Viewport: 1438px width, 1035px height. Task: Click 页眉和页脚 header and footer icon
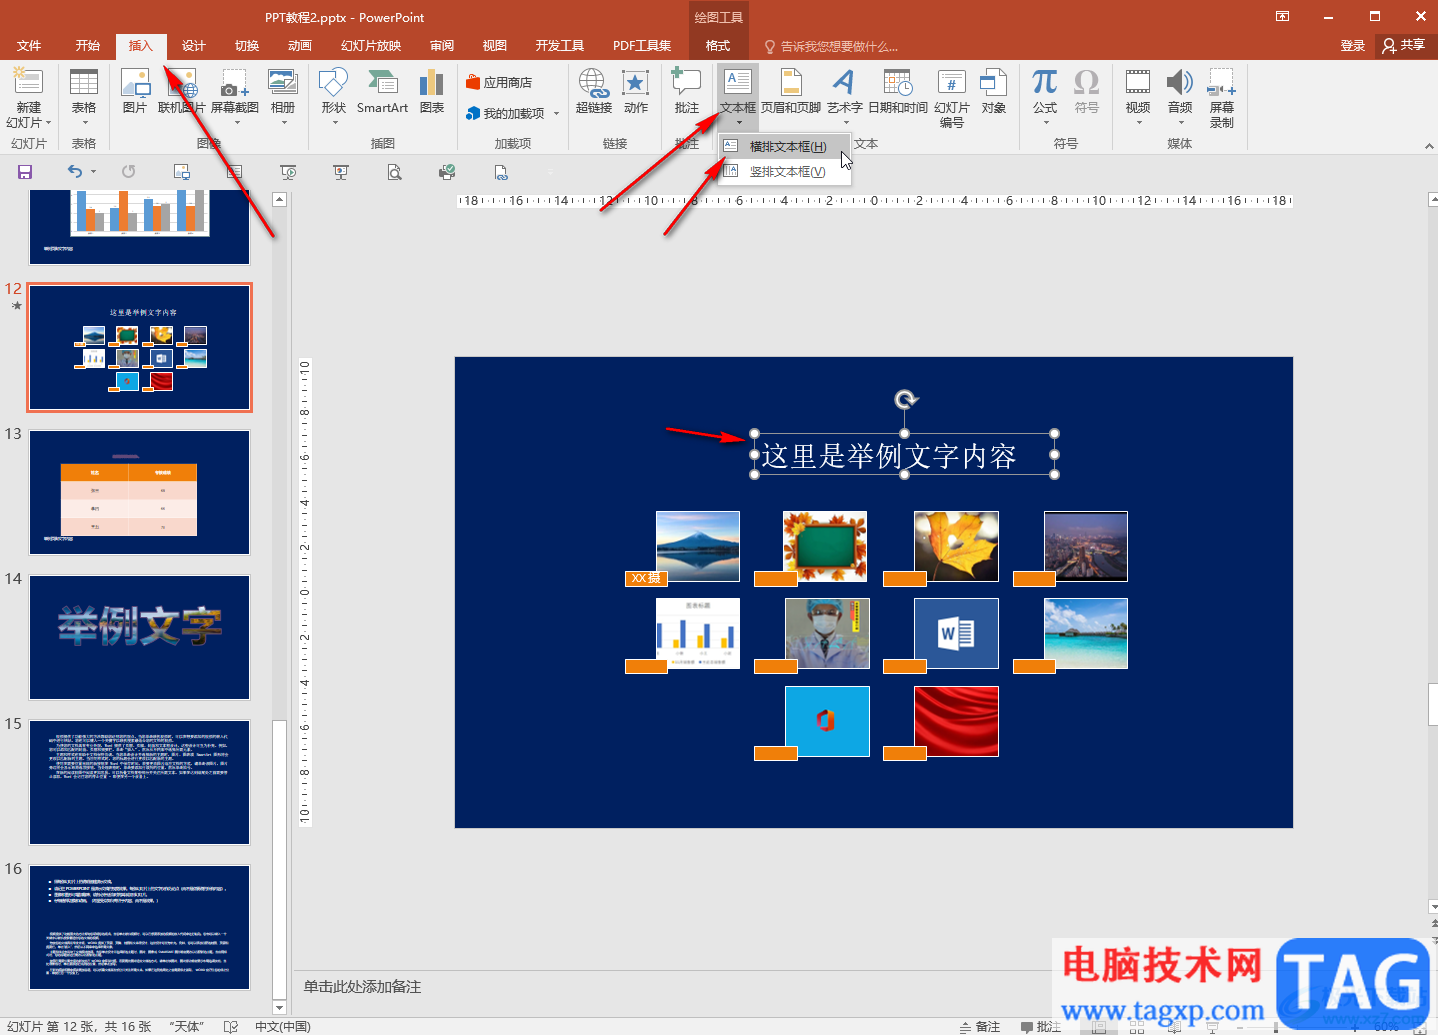tap(791, 92)
